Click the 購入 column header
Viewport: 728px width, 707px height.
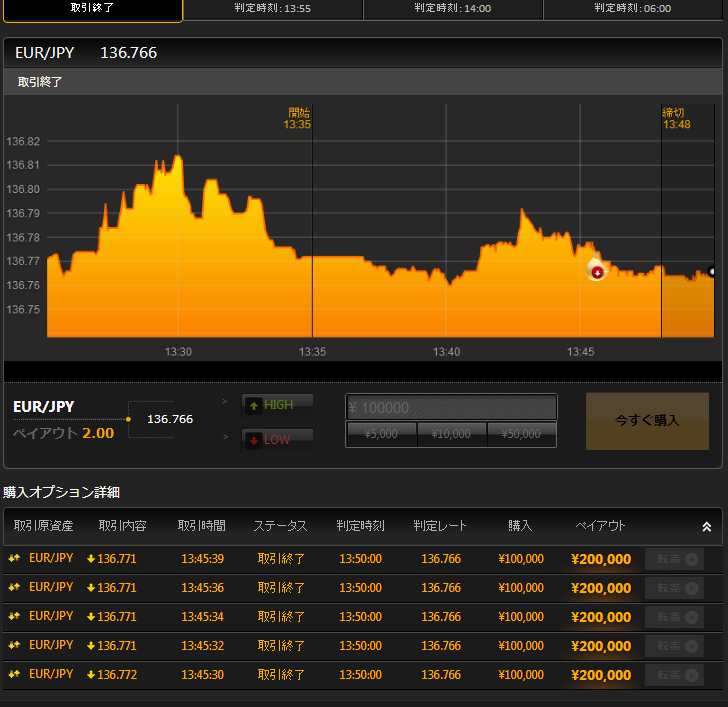pos(520,525)
